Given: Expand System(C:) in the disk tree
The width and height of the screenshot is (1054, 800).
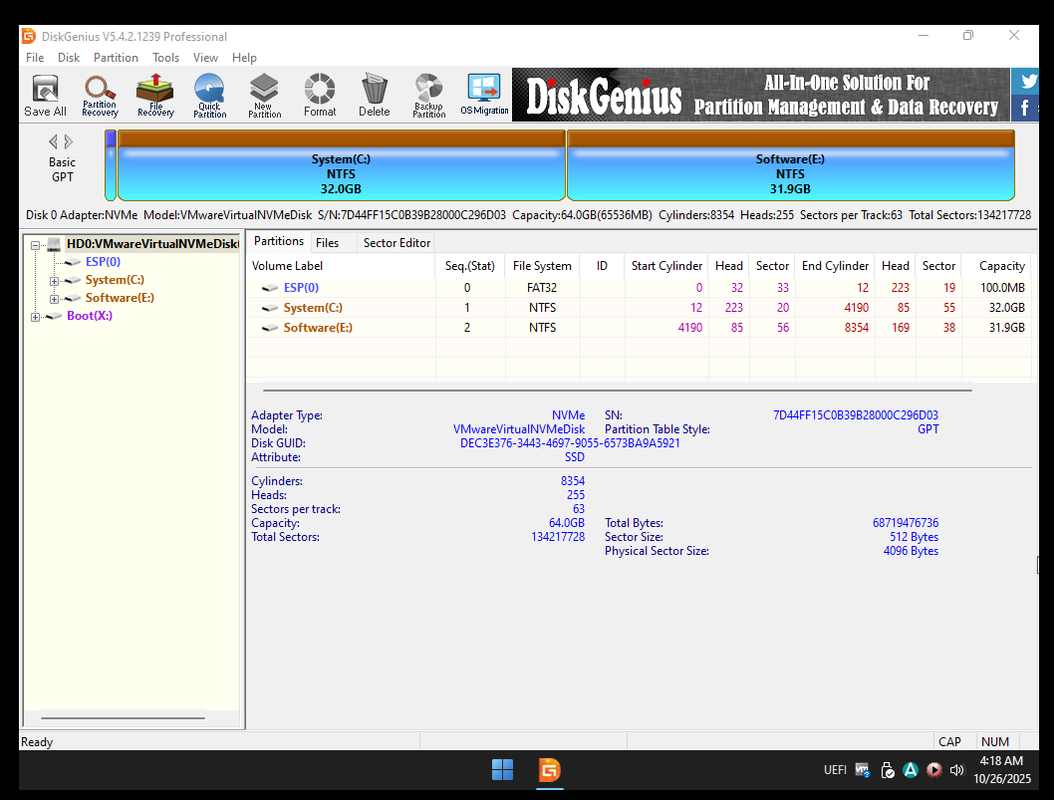Looking at the screenshot, I should pyautogui.click(x=54, y=281).
